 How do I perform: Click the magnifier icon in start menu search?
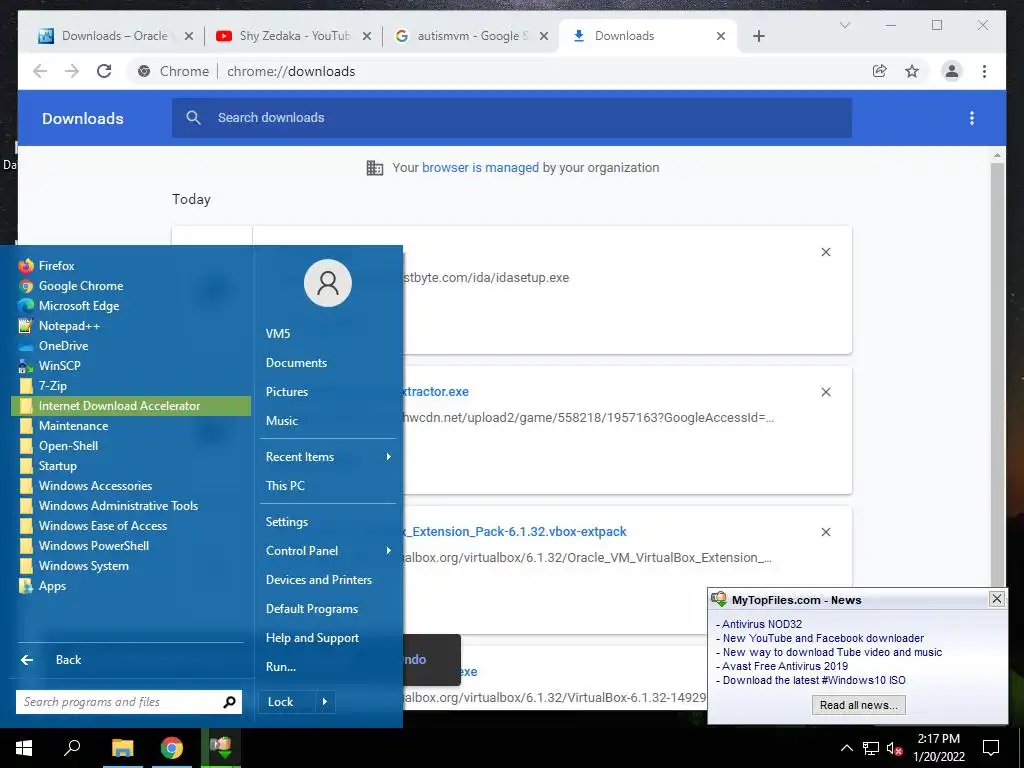click(229, 702)
